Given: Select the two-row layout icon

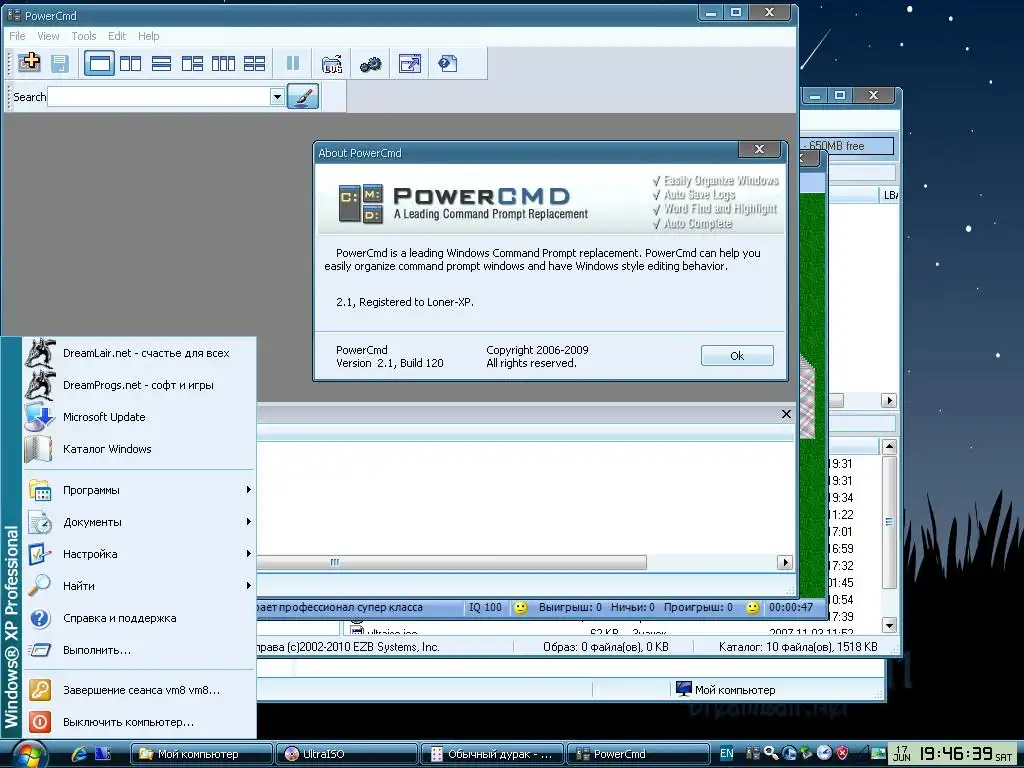Looking at the screenshot, I should (x=161, y=63).
